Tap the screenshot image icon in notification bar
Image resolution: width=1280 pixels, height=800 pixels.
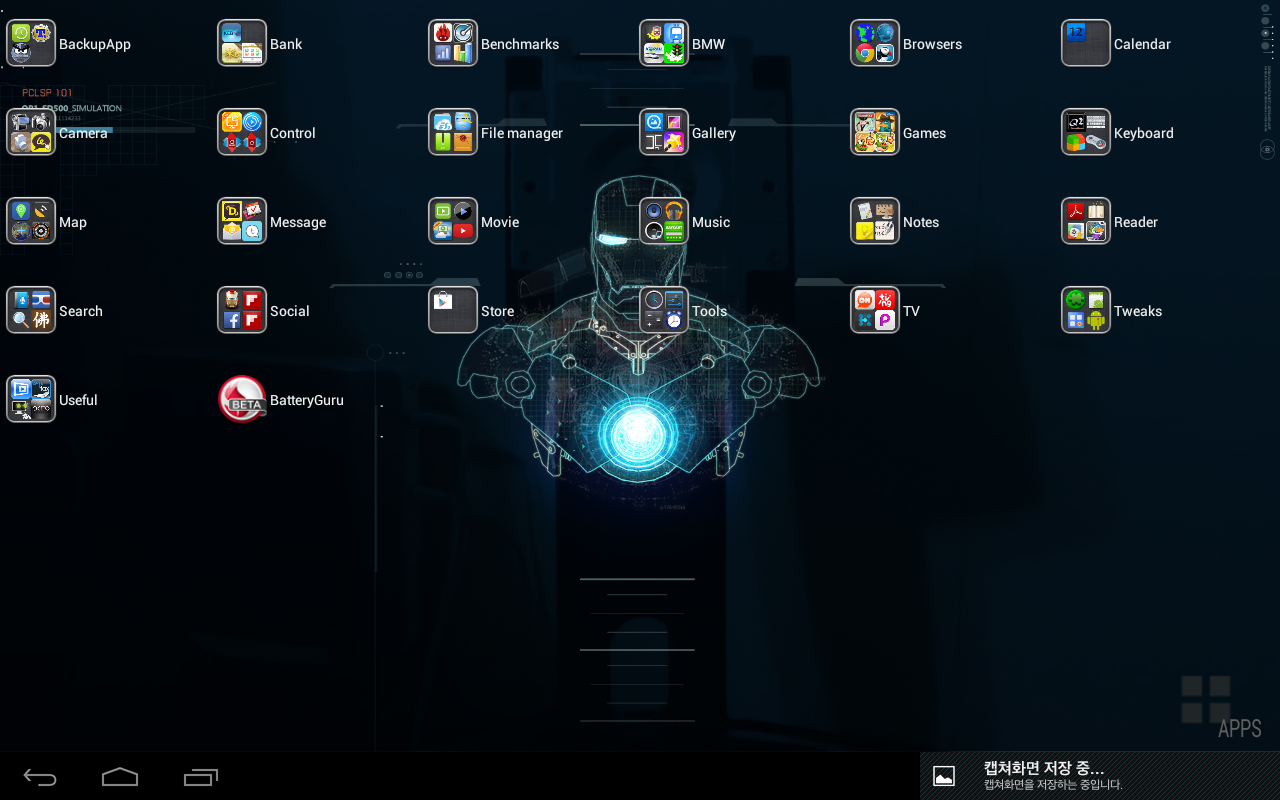(944, 776)
